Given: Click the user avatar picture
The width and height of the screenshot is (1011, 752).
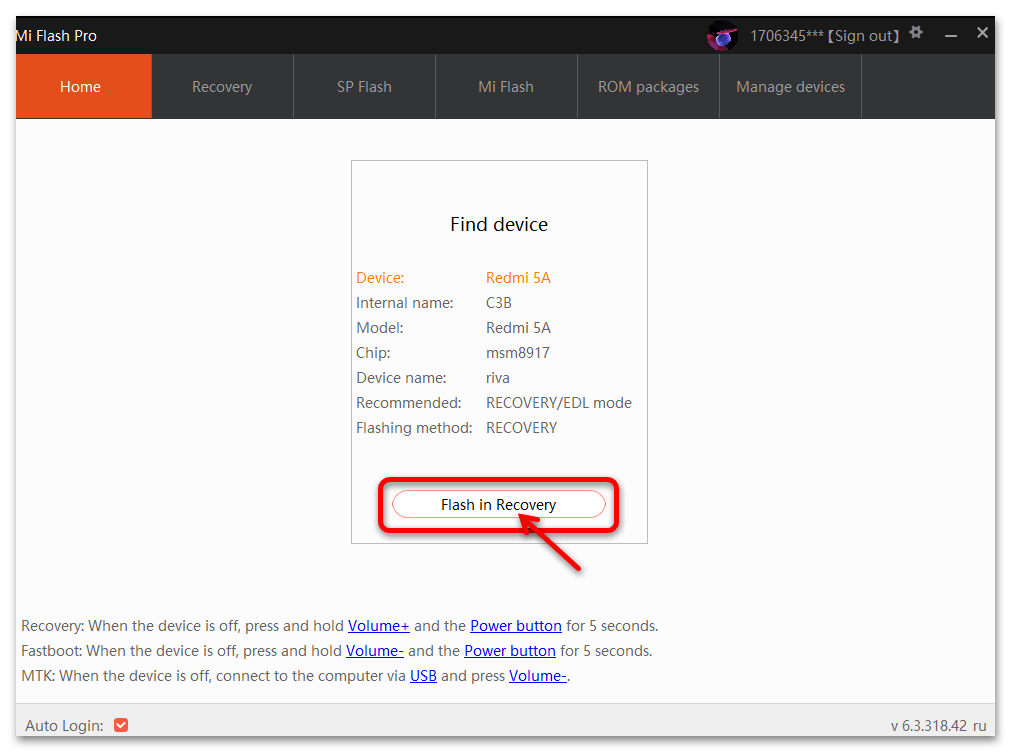Looking at the screenshot, I should pyautogui.click(x=722, y=35).
